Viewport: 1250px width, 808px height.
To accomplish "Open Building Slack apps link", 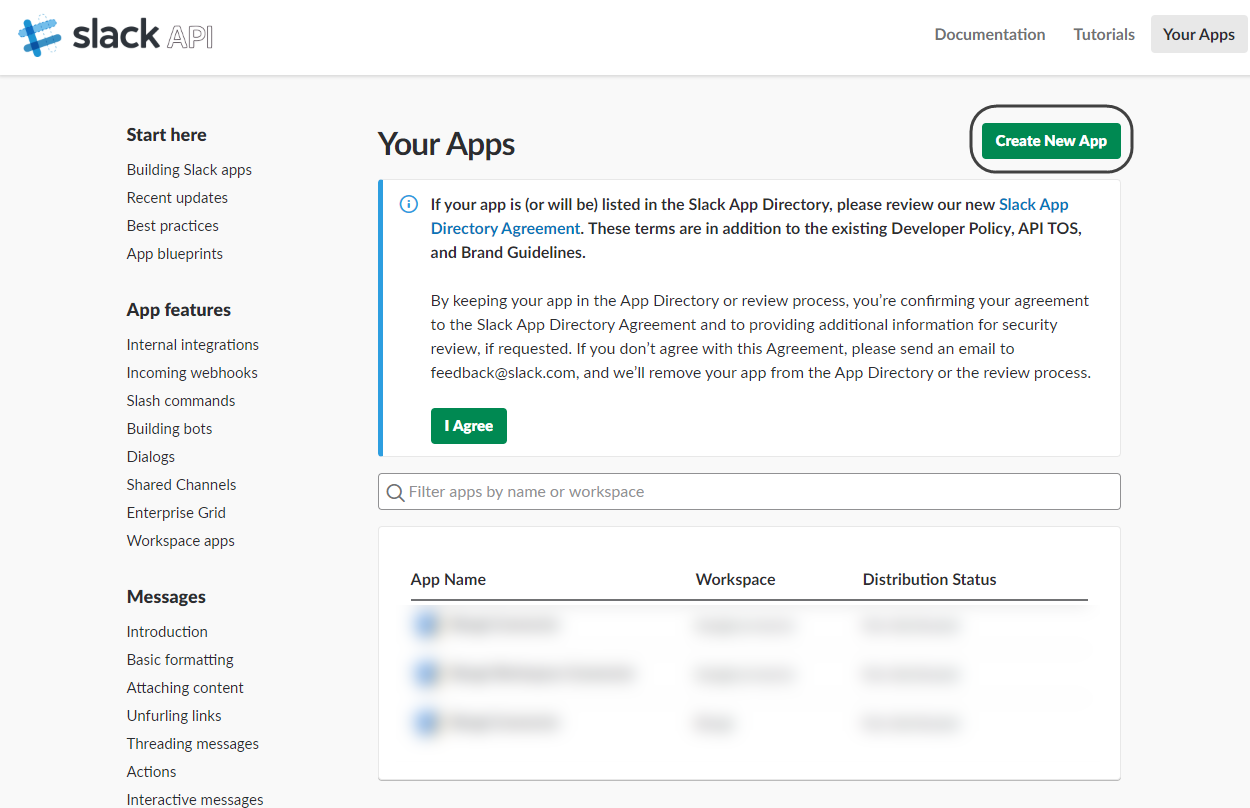I will pyautogui.click(x=189, y=170).
